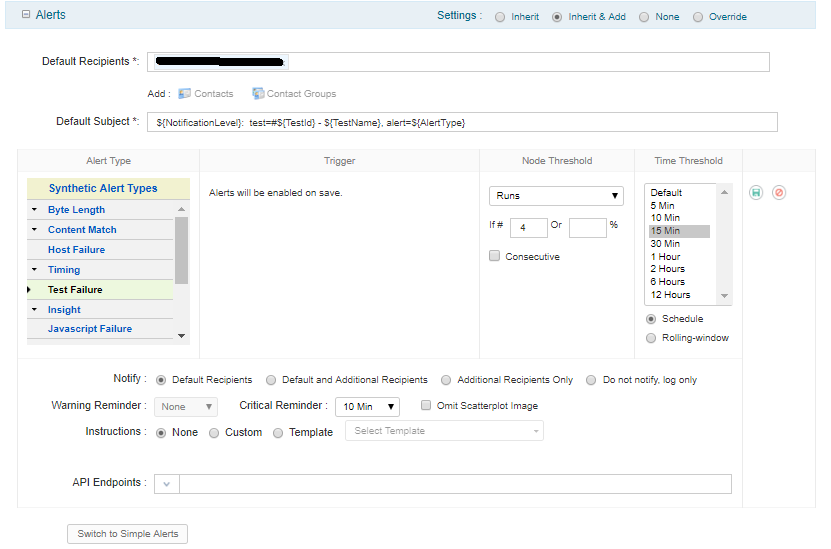Cancel the alert with the red icon
Image resolution: width=831 pixels, height=549 pixels.
(x=779, y=192)
